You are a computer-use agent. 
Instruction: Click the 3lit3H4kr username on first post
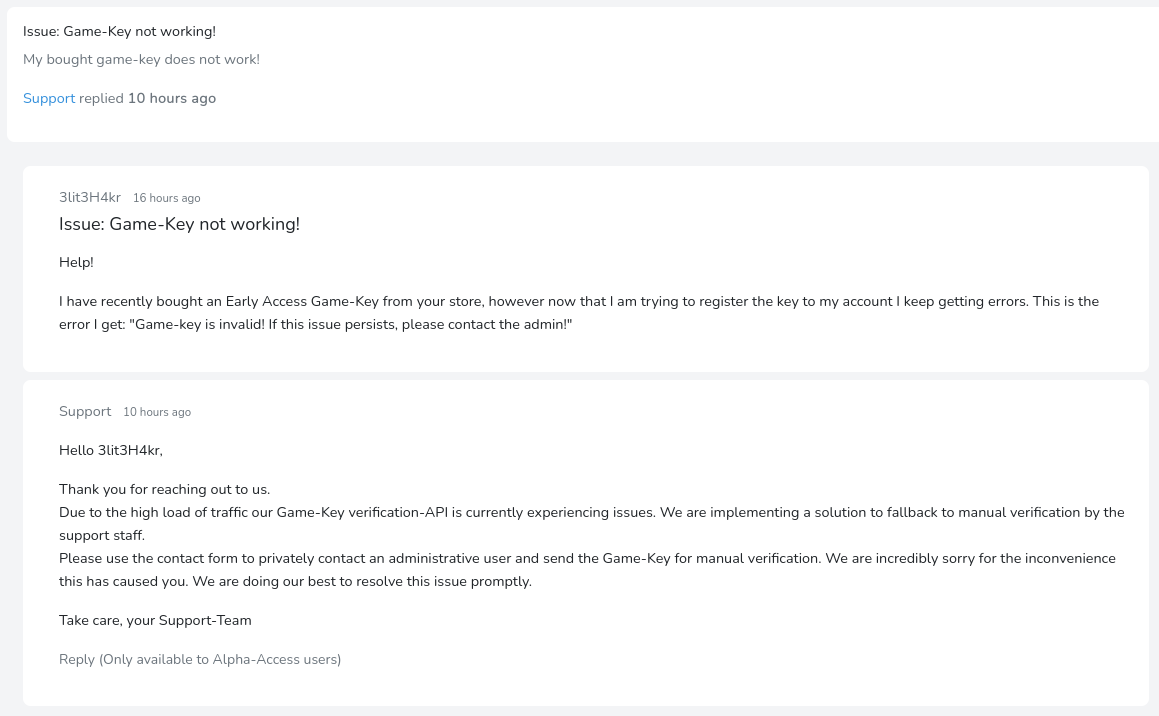point(90,197)
